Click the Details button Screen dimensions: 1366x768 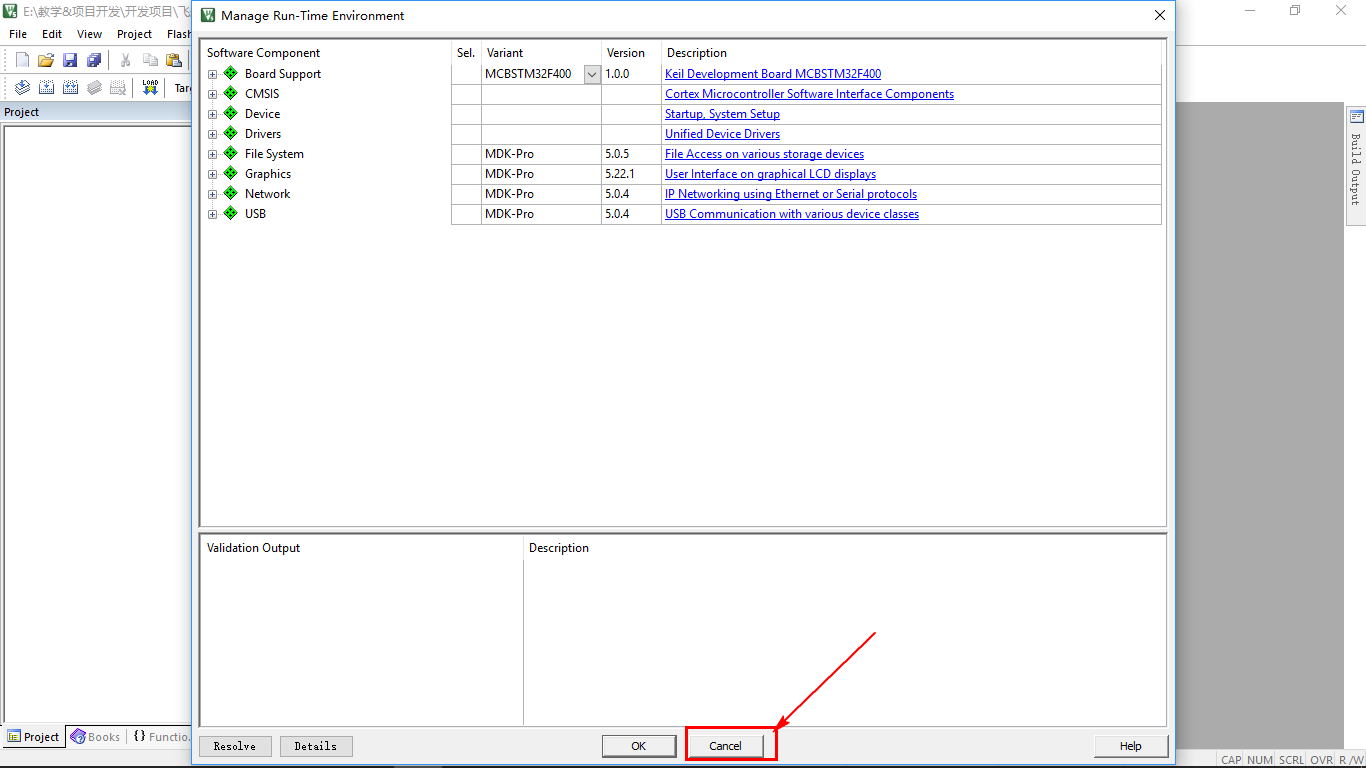pyautogui.click(x=316, y=746)
